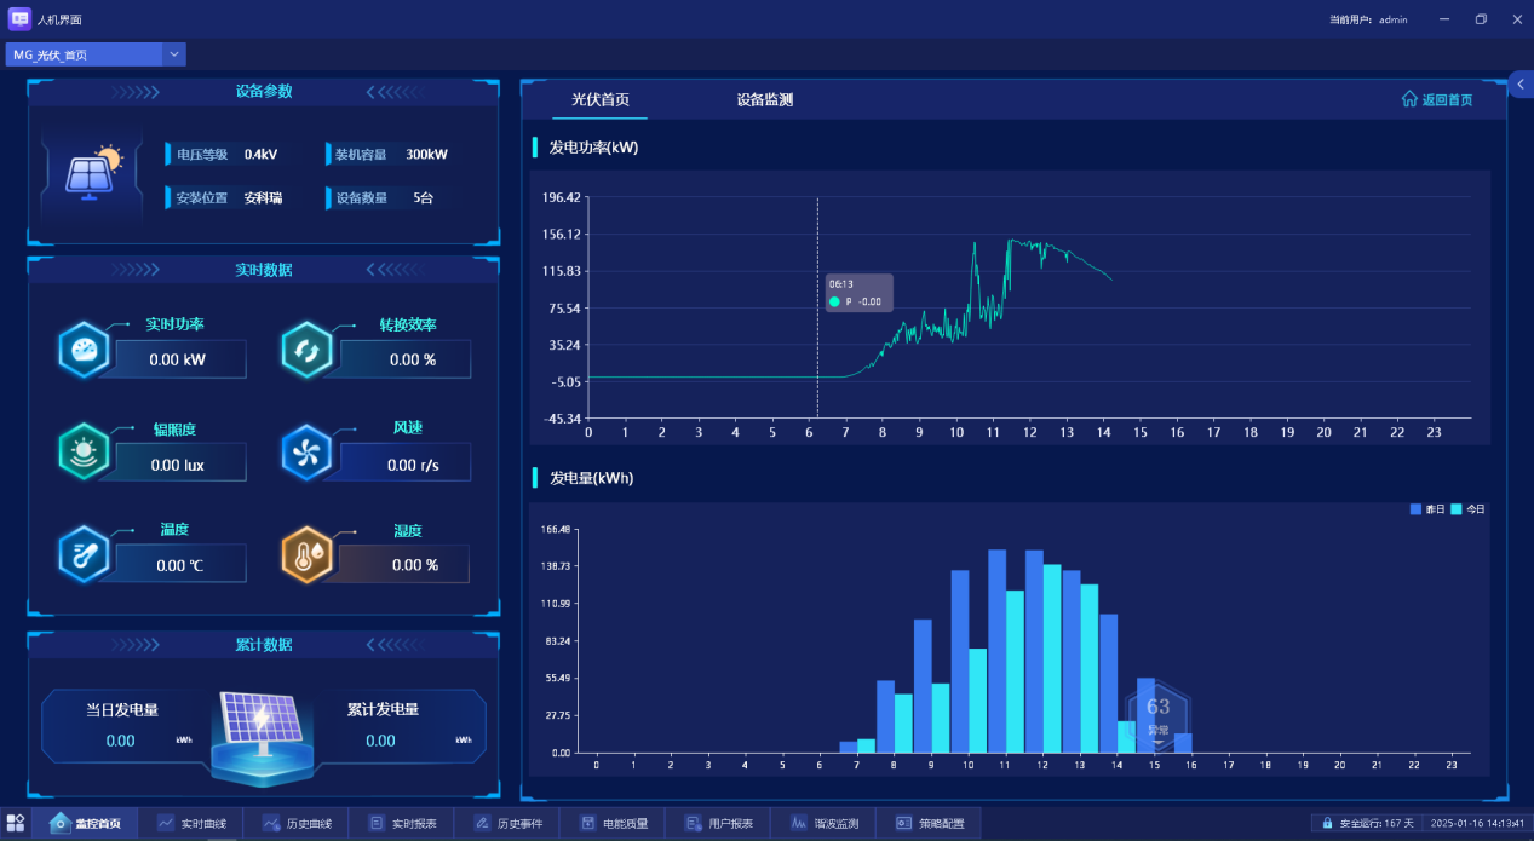Open the 用户报表 bottom tab
This screenshot has width=1535, height=842.
point(718,823)
